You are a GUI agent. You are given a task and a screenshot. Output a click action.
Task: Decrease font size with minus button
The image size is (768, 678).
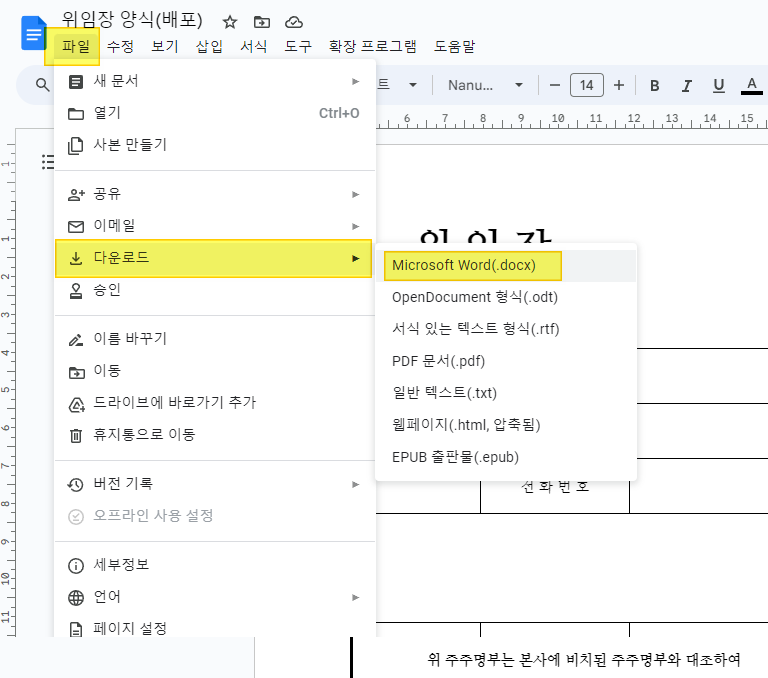click(554, 85)
